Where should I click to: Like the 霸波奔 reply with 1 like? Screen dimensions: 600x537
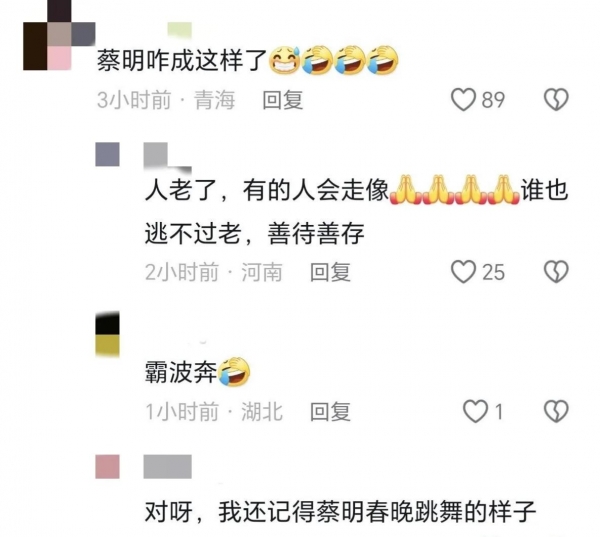pyautogui.click(x=476, y=411)
